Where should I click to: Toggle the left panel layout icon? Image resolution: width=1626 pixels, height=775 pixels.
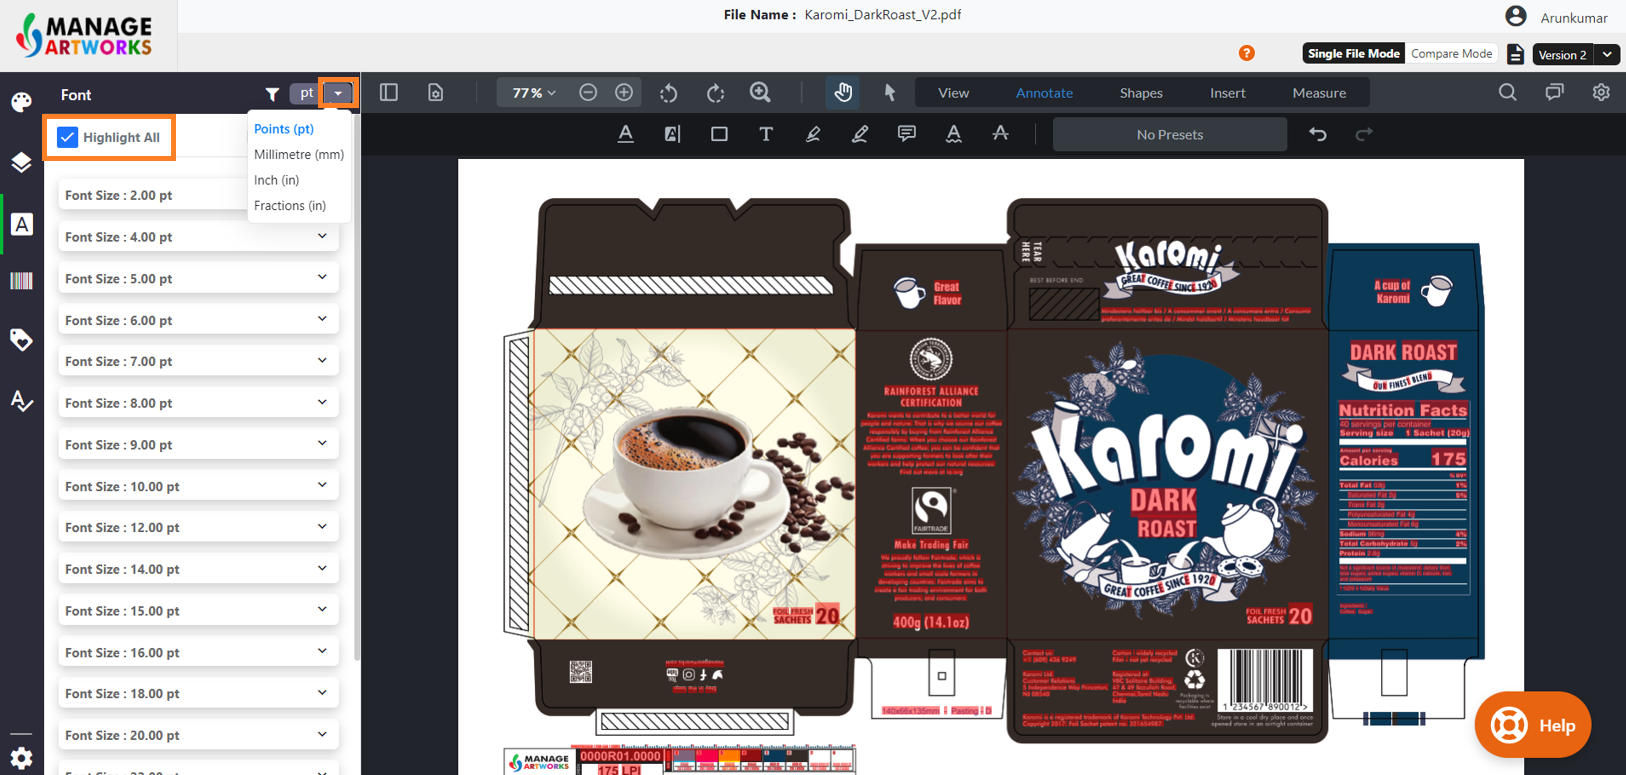[x=389, y=93]
